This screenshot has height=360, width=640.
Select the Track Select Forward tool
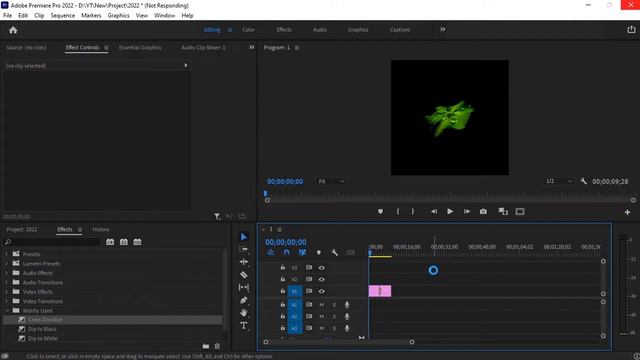coord(244,249)
